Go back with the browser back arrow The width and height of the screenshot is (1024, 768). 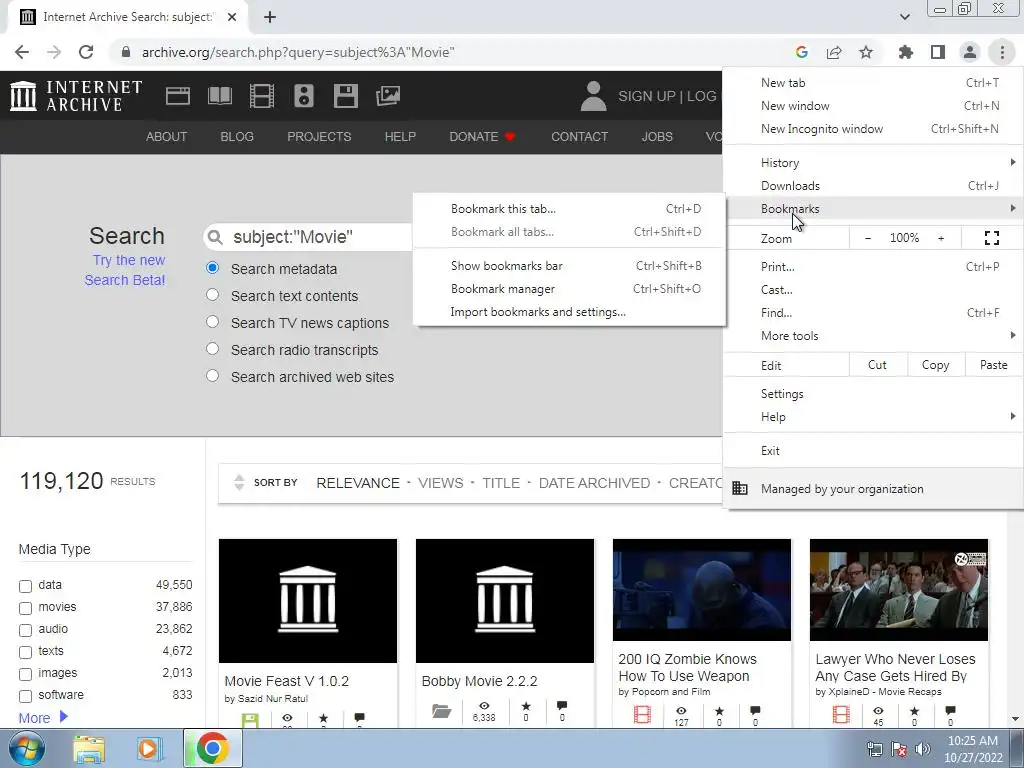click(x=22, y=52)
